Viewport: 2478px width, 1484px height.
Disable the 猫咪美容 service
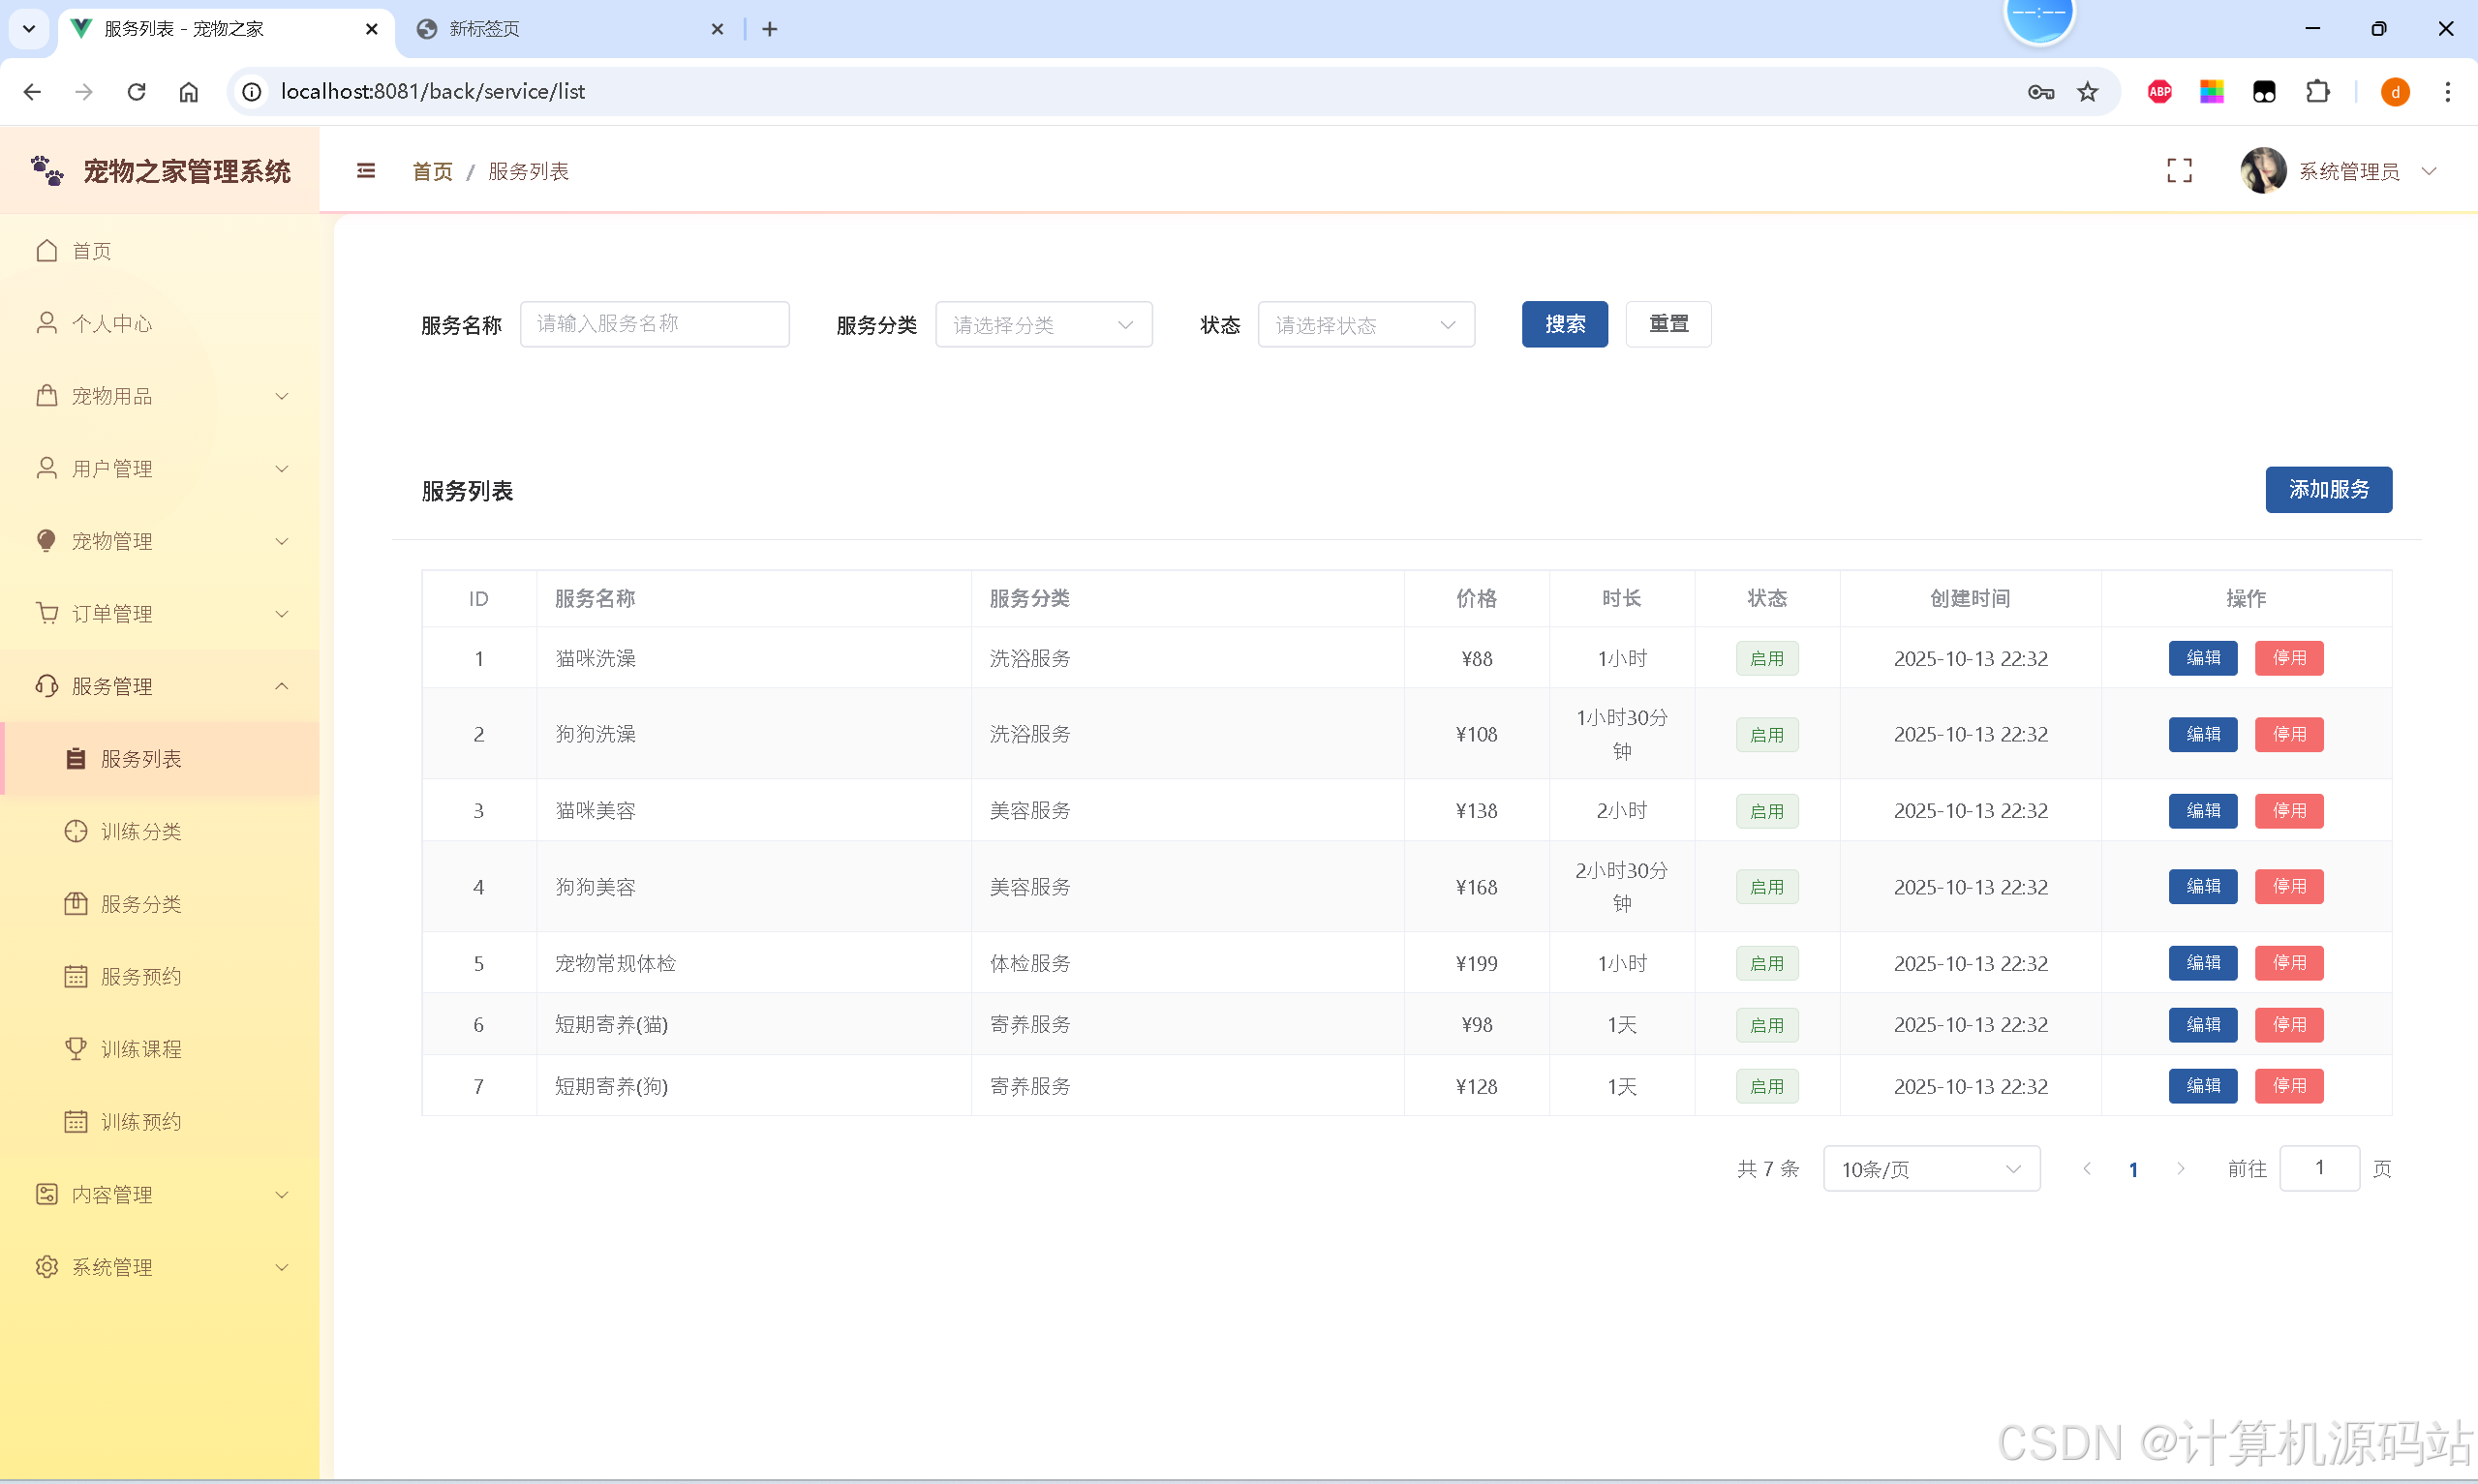point(2288,810)
